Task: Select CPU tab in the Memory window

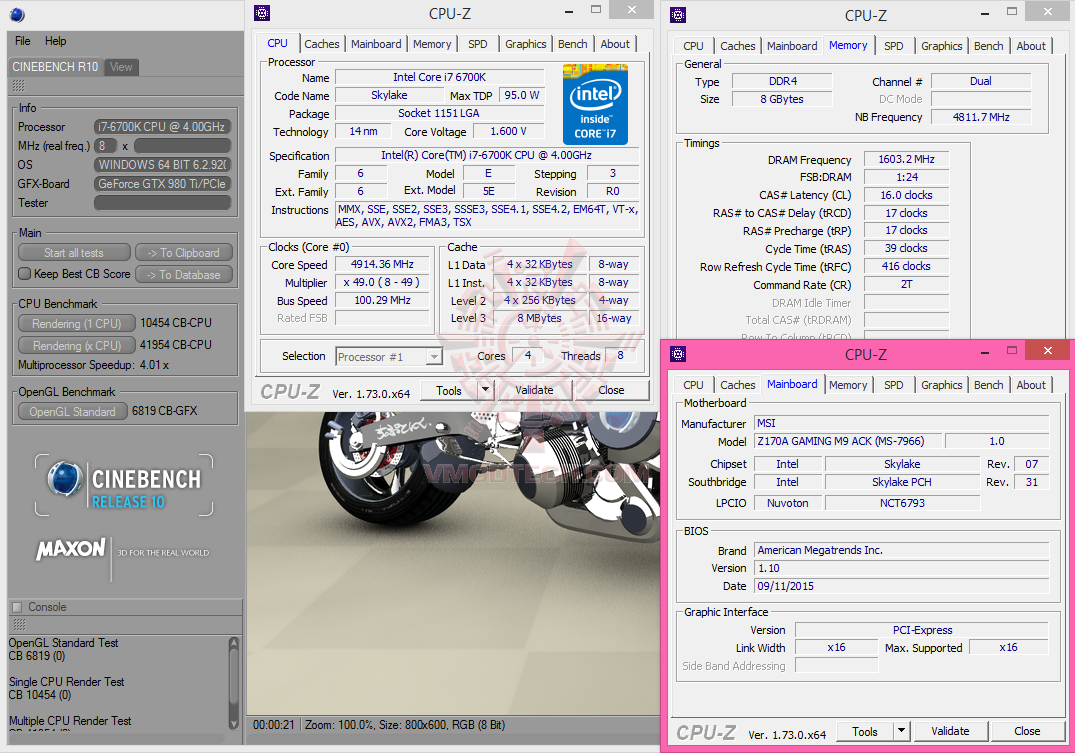Action: pos(693,46)
